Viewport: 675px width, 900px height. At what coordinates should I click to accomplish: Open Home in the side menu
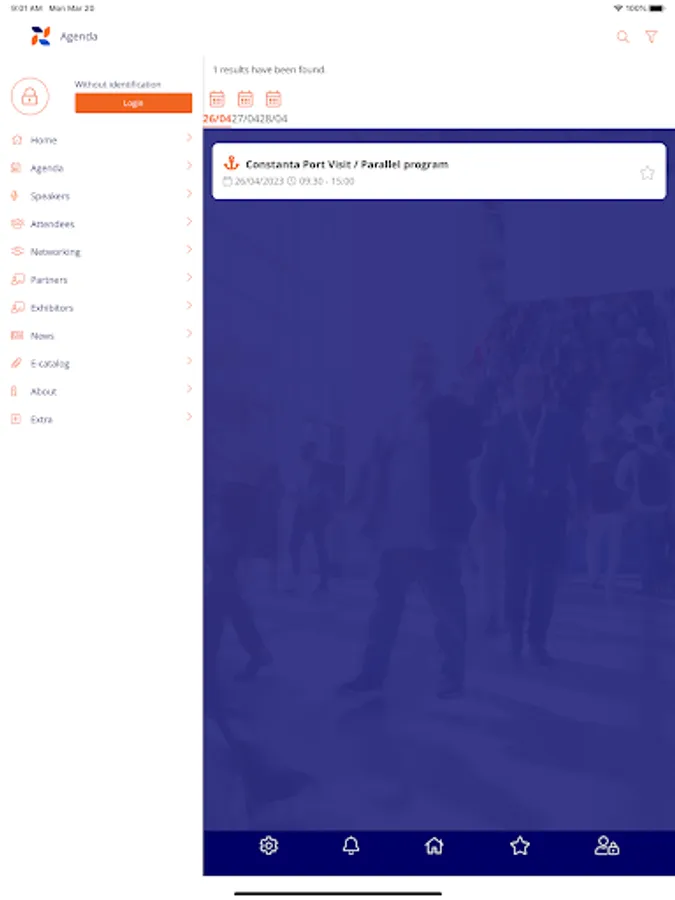(101, 140)
